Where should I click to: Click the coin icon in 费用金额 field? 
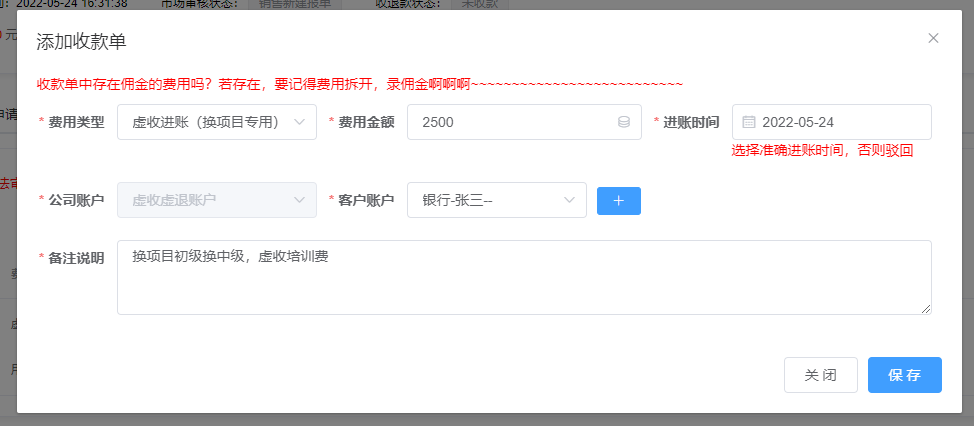point(624,122)
